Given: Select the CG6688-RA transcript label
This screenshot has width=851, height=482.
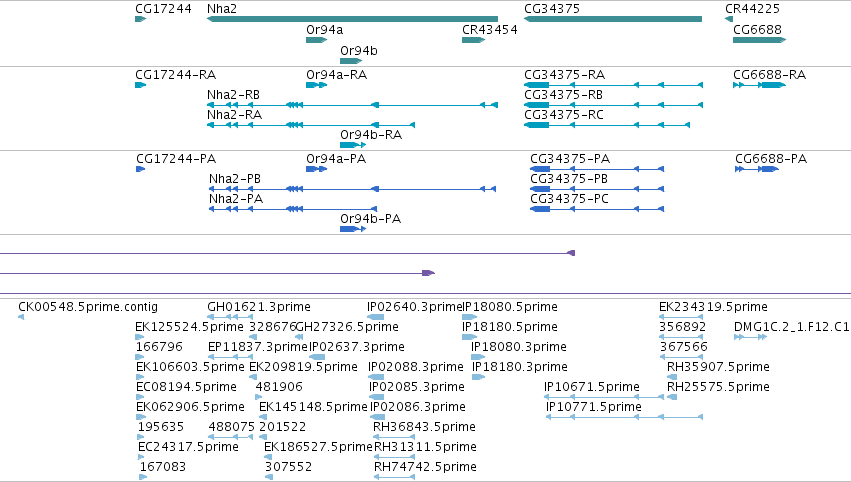Looking at the screenshot, I should (x=770, y=75).
